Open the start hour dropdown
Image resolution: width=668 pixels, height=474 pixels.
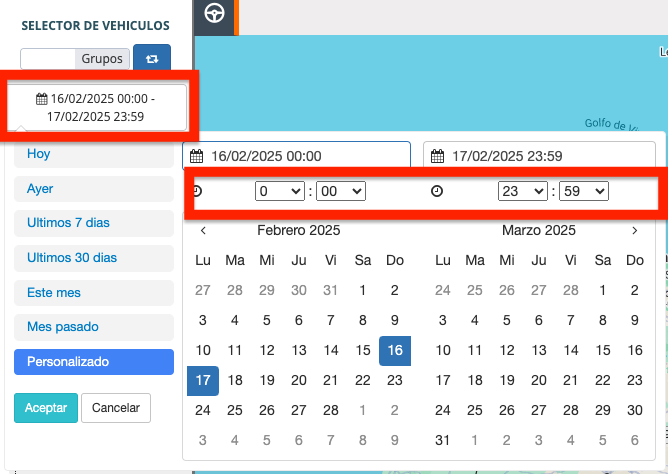click(279, 190)
